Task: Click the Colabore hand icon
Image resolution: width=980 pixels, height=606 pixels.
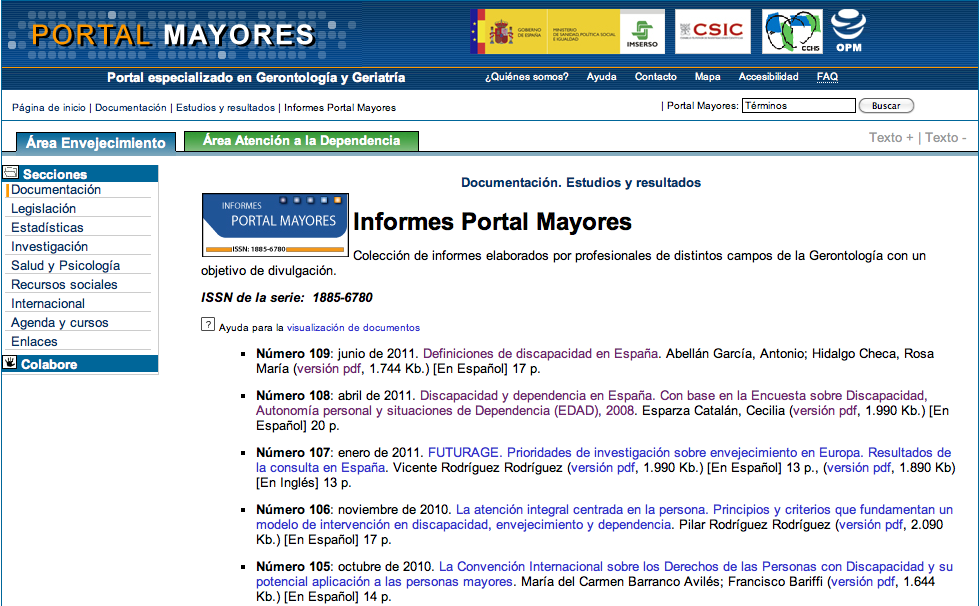Action: (10, 362)
